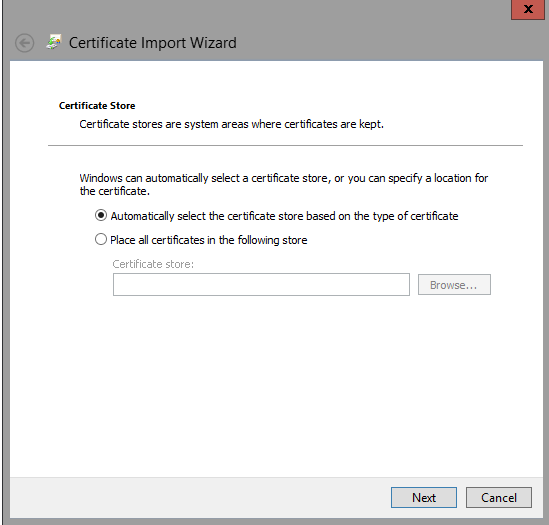Close the Certificate Import Wizard with the red X
This screenshot has height=525, width=549.
point(528,9)
